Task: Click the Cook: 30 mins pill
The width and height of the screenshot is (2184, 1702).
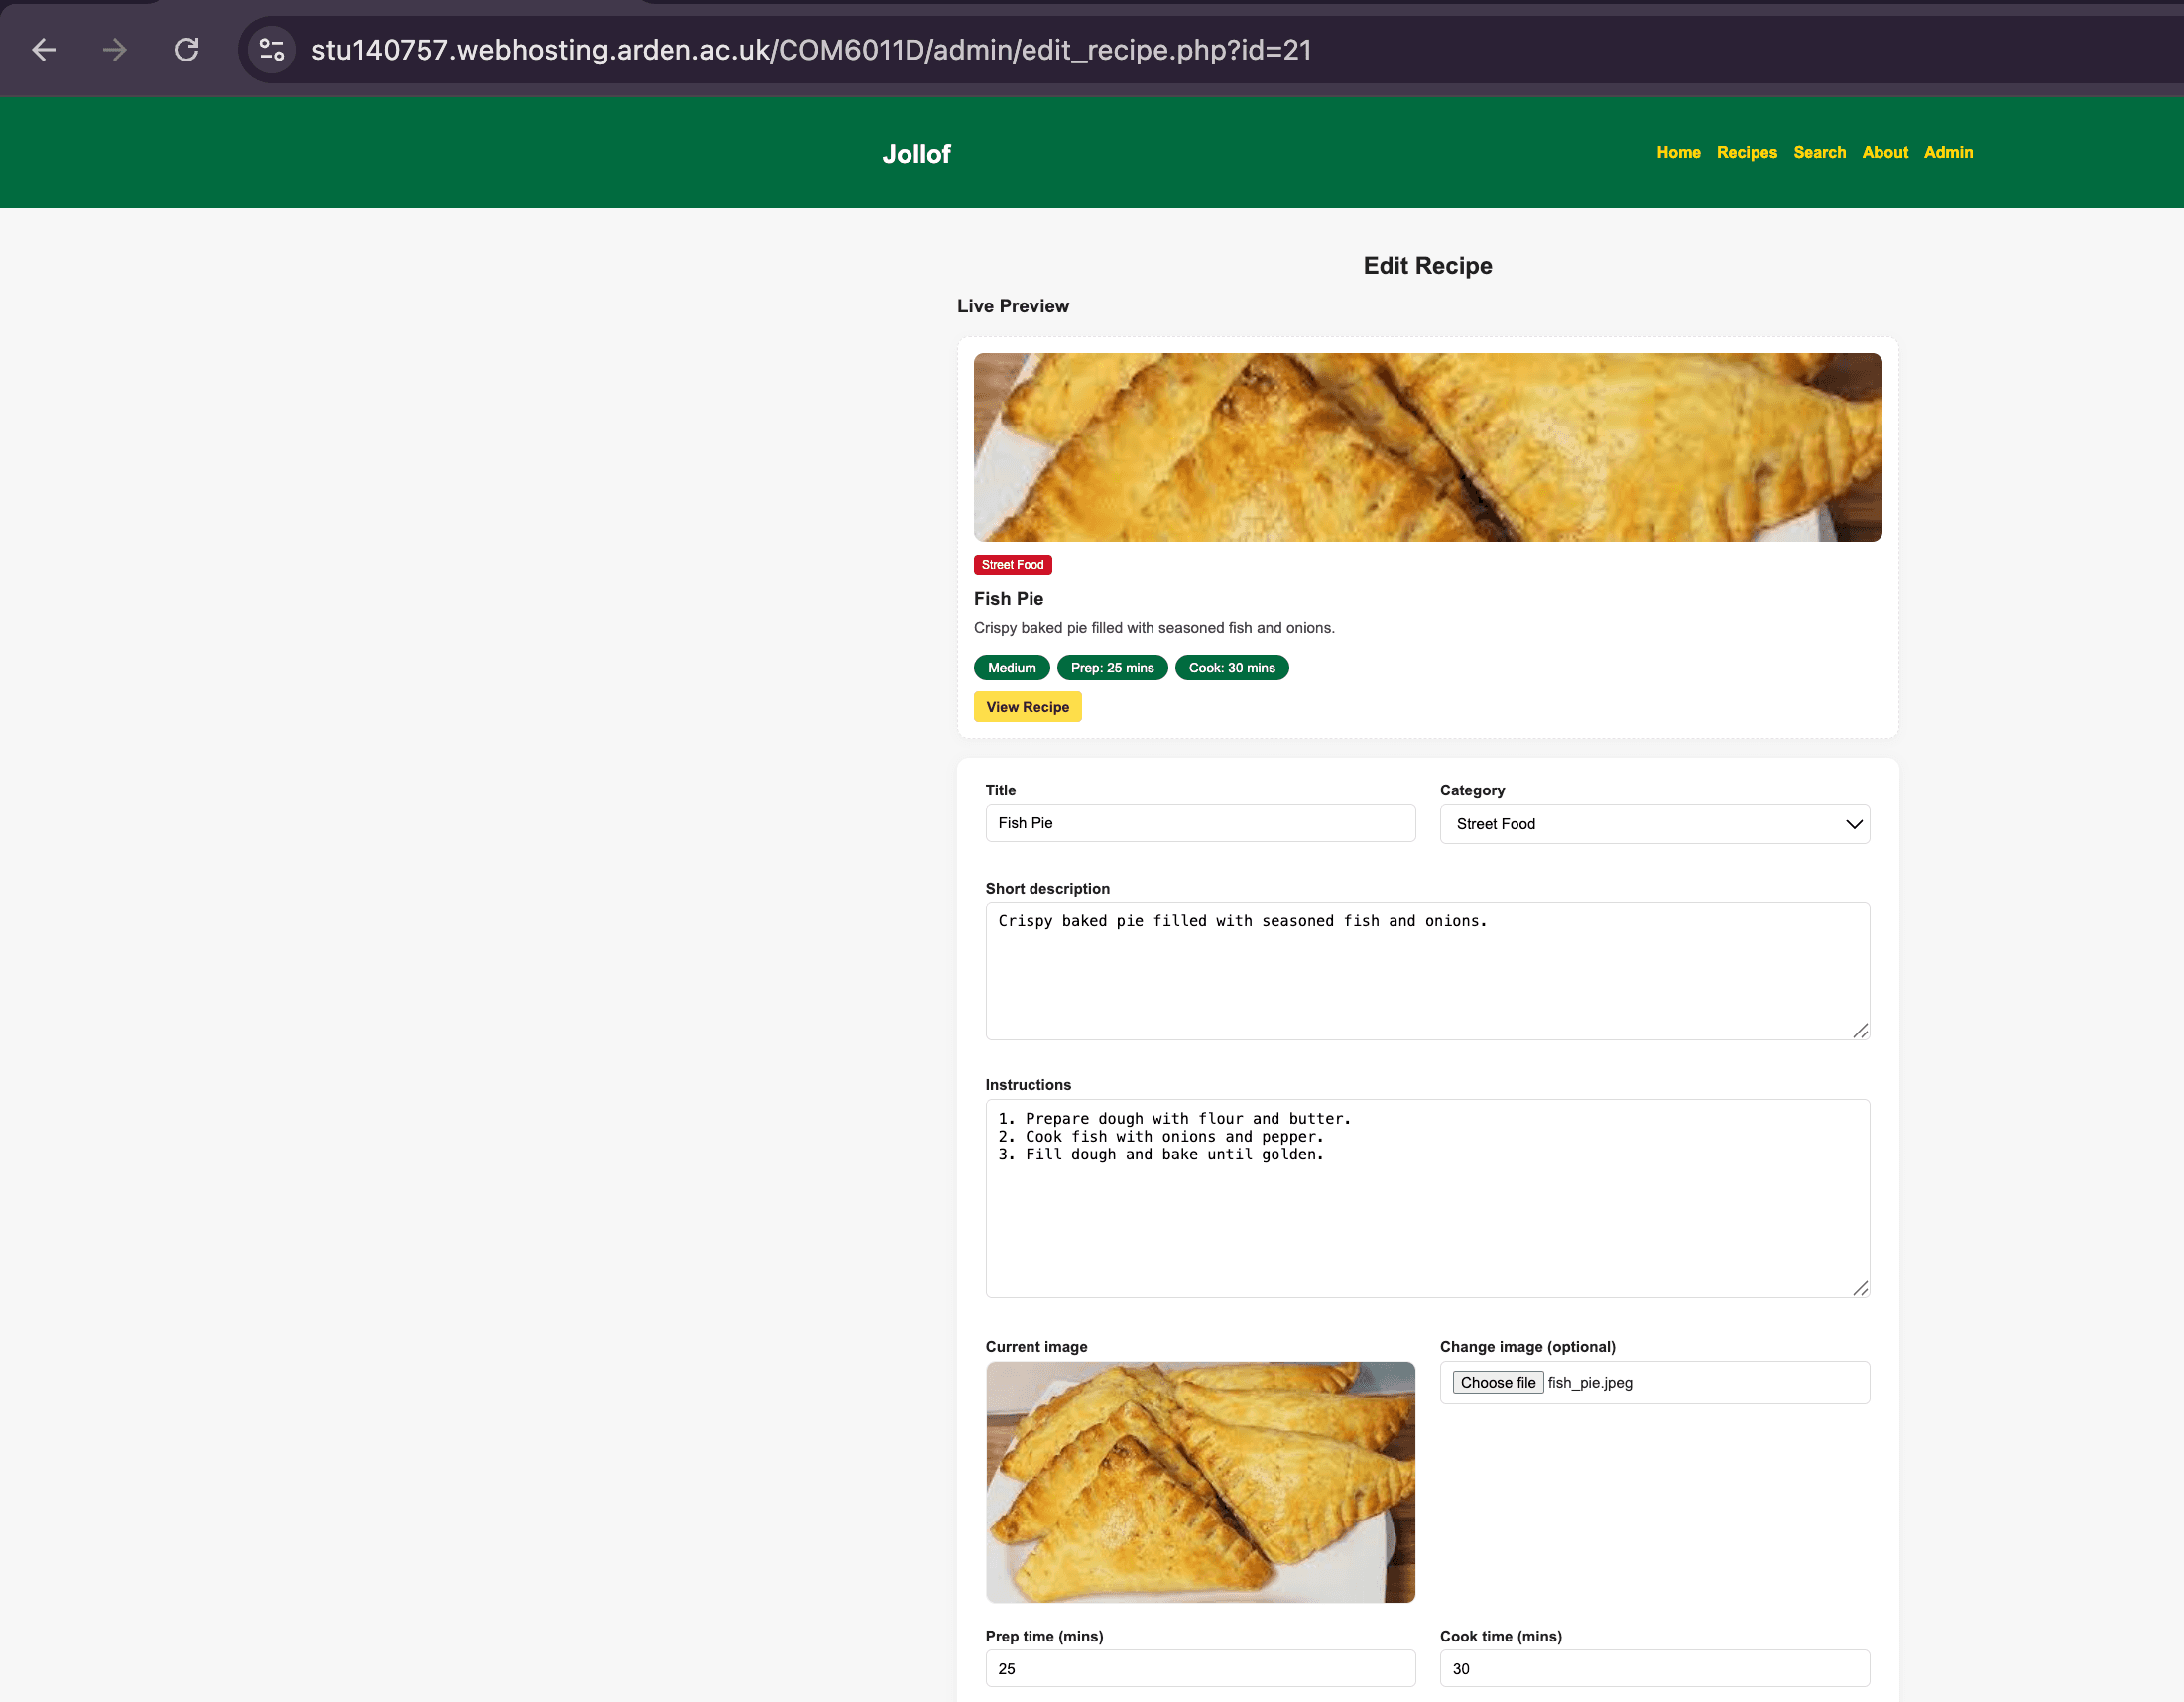Action: [x=1231, y=667]
